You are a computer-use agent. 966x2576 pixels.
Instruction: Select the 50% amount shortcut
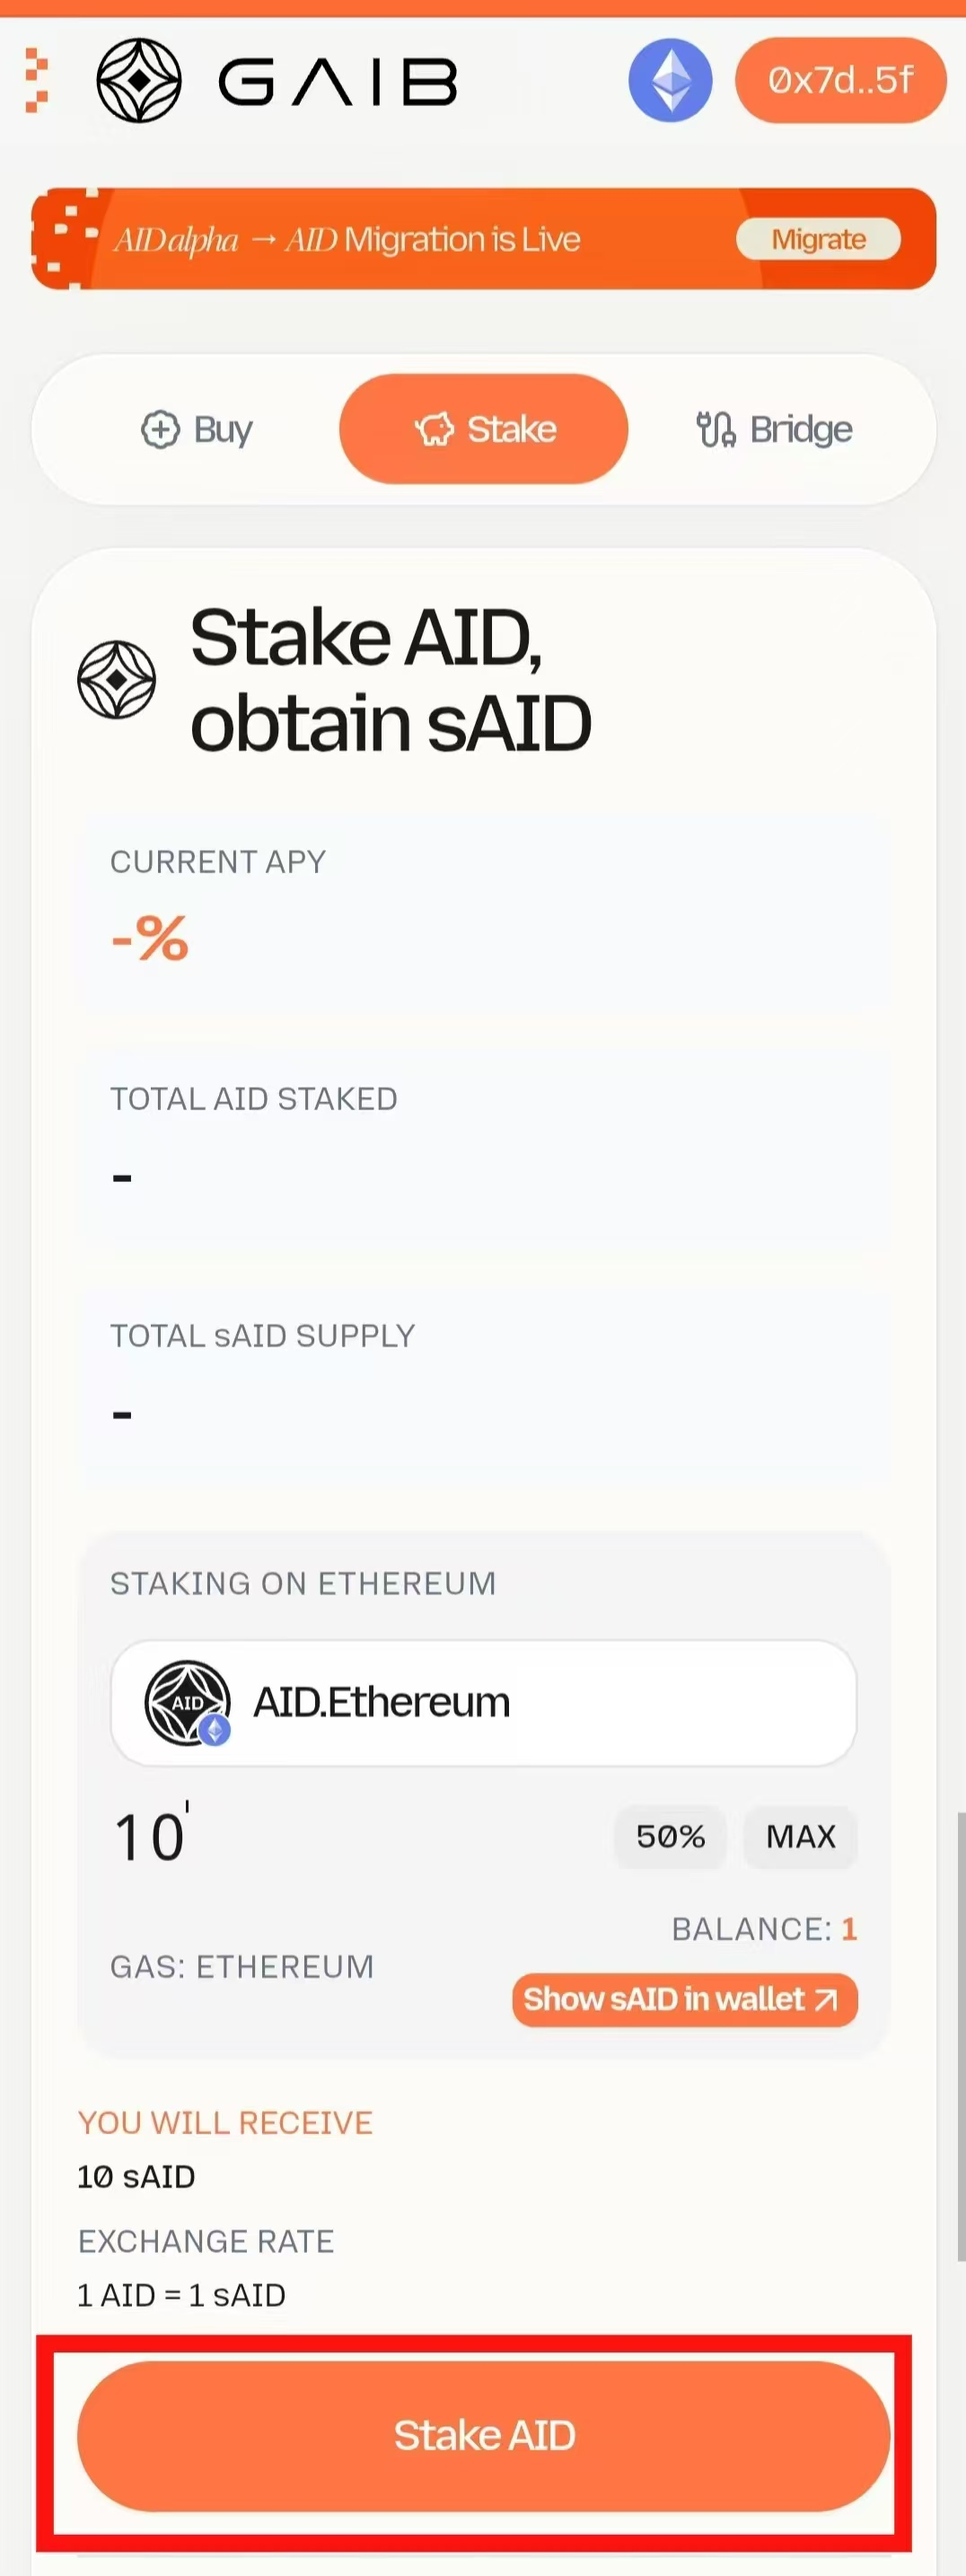pyautogui.click(x=670, y=1837)
